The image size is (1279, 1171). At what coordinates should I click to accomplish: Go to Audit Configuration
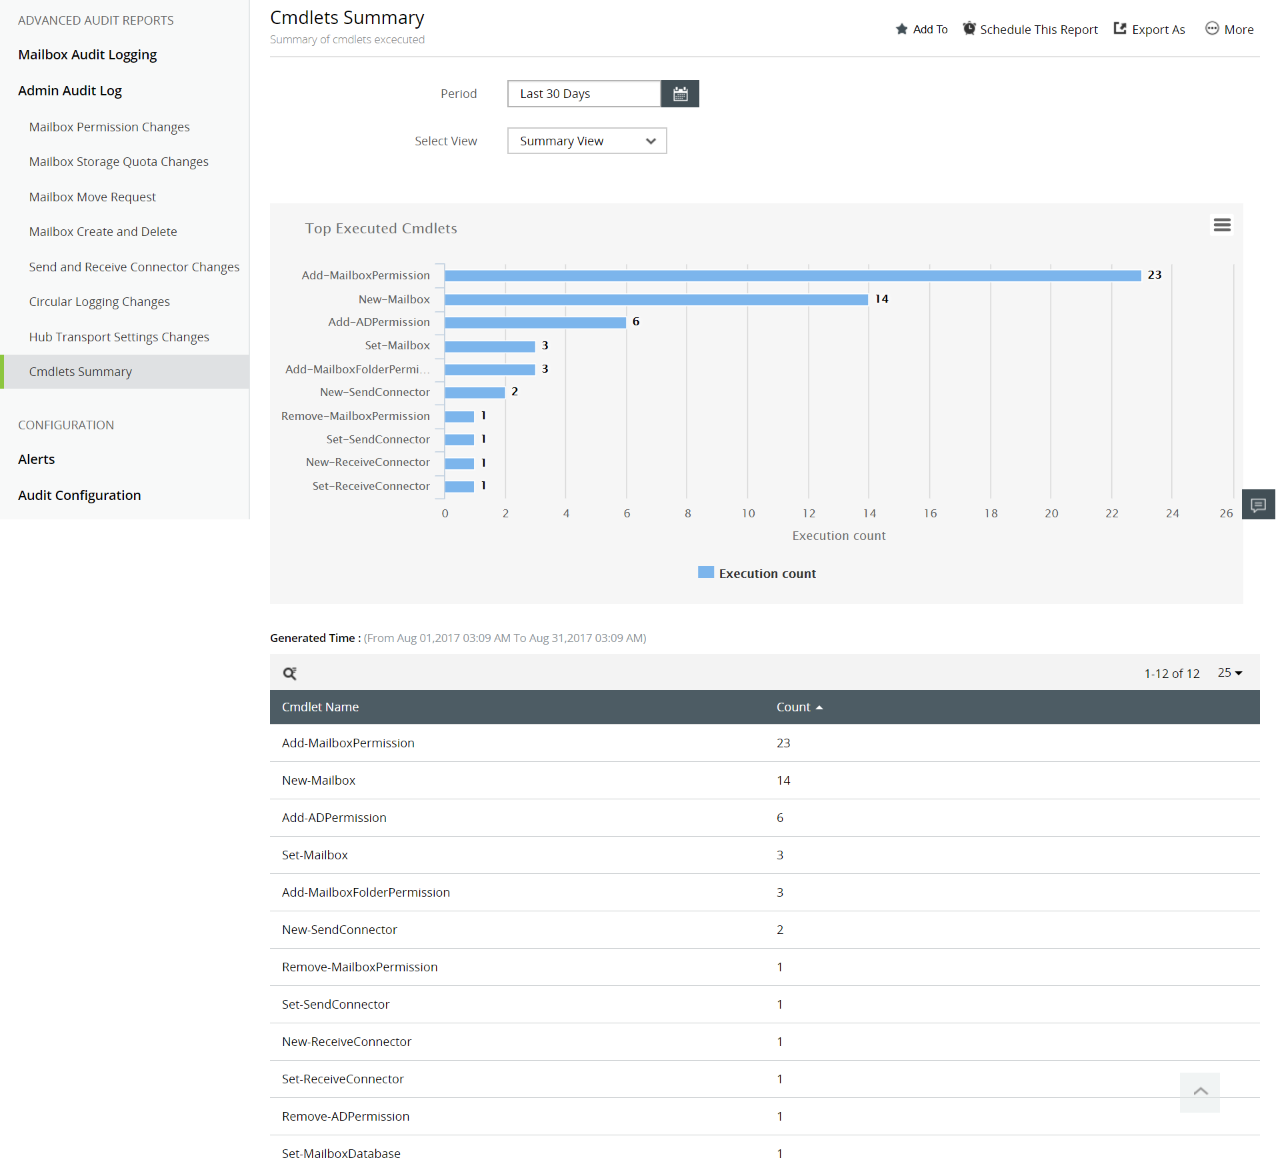(79, 495)
